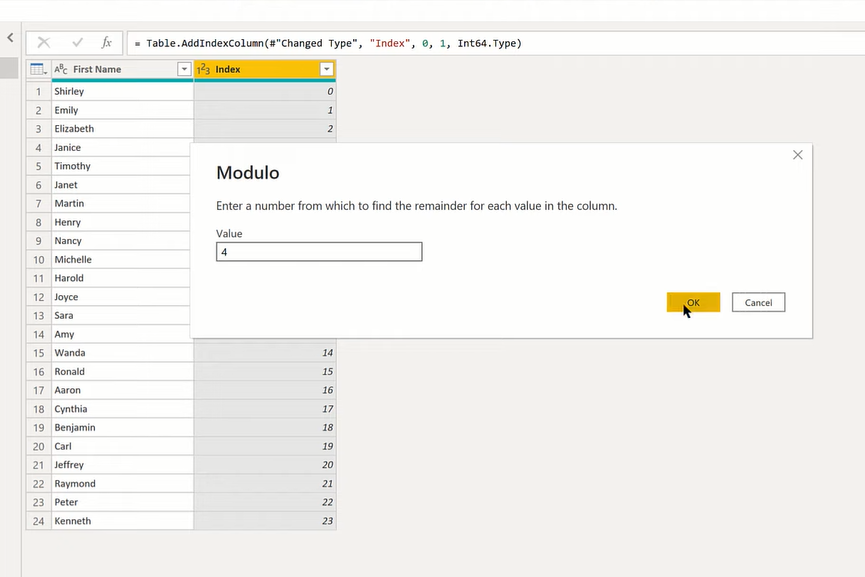This screenshot has height=577, width=865.
Task: Select cell containing Sara
Action: [x=121, y=316]
